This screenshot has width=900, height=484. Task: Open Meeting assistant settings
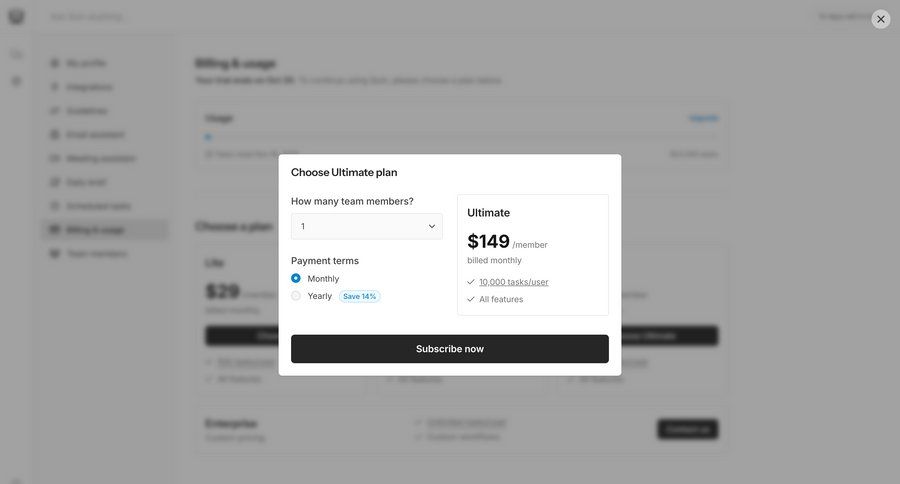coord(100,158)
